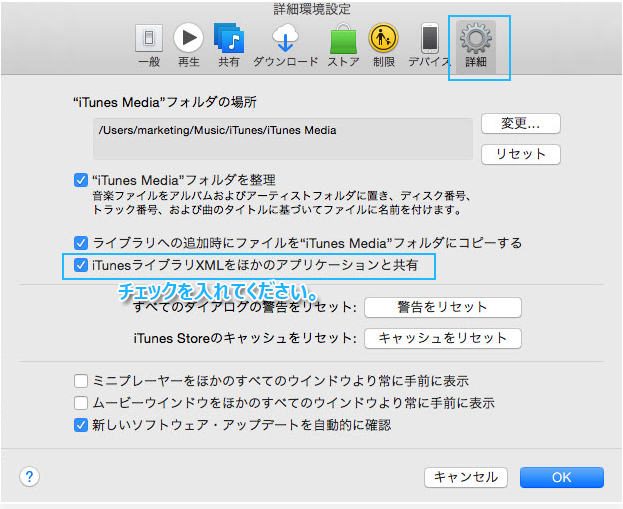The image size is (623, 509).
Task: Click the 一般 tab label
Action: [x=149, y=62]
